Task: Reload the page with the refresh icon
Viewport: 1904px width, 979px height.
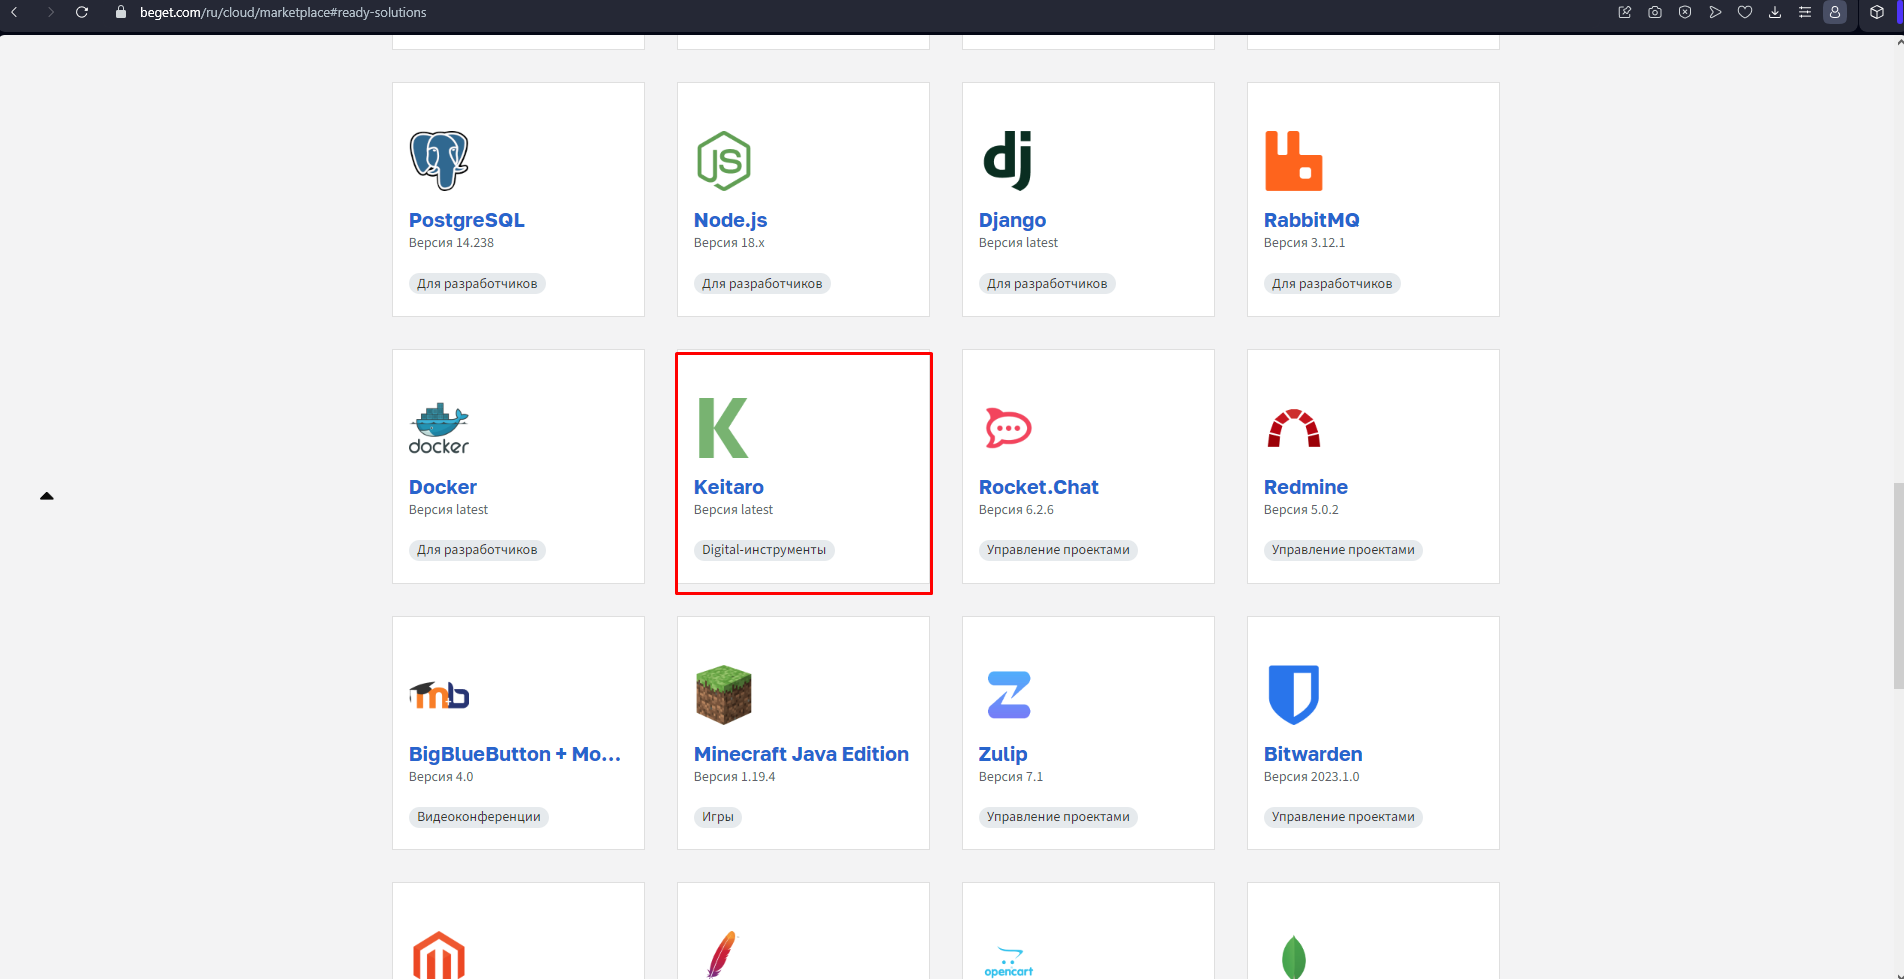Action: (82, 12)
